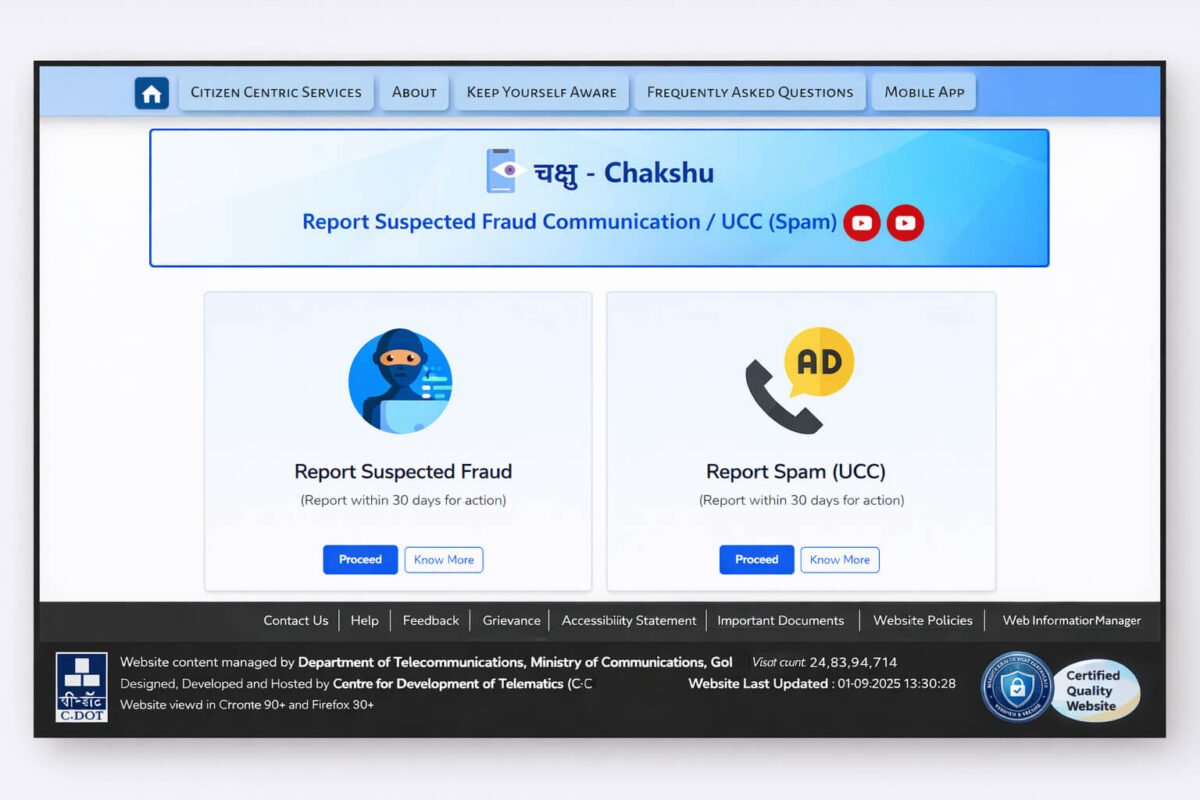Click the blue security shield badge

click(1016, 687)
